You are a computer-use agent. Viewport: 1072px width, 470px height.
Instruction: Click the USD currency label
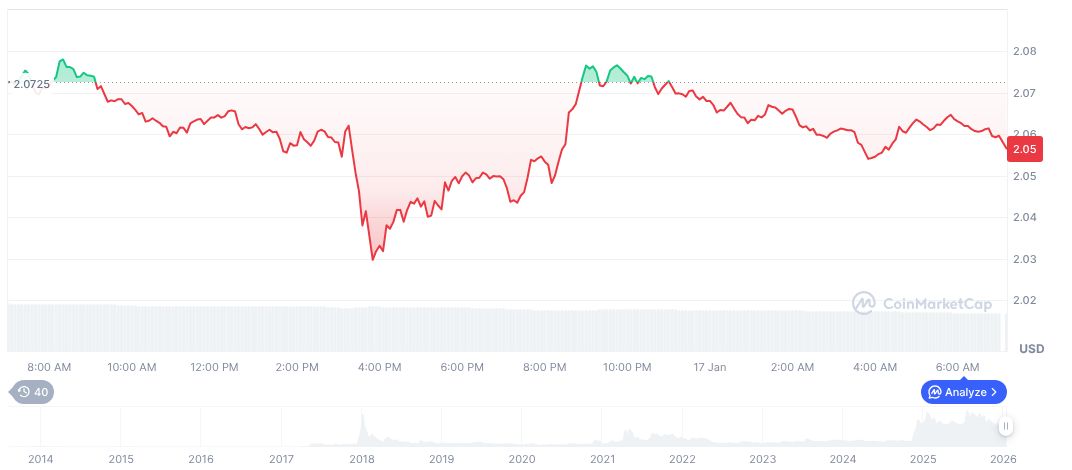click(1031, 349)
